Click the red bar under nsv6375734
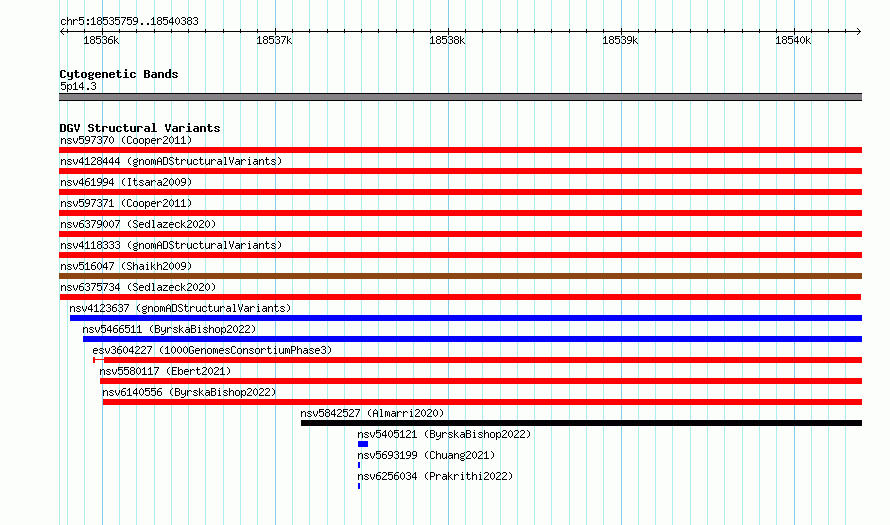 (460, 297)
